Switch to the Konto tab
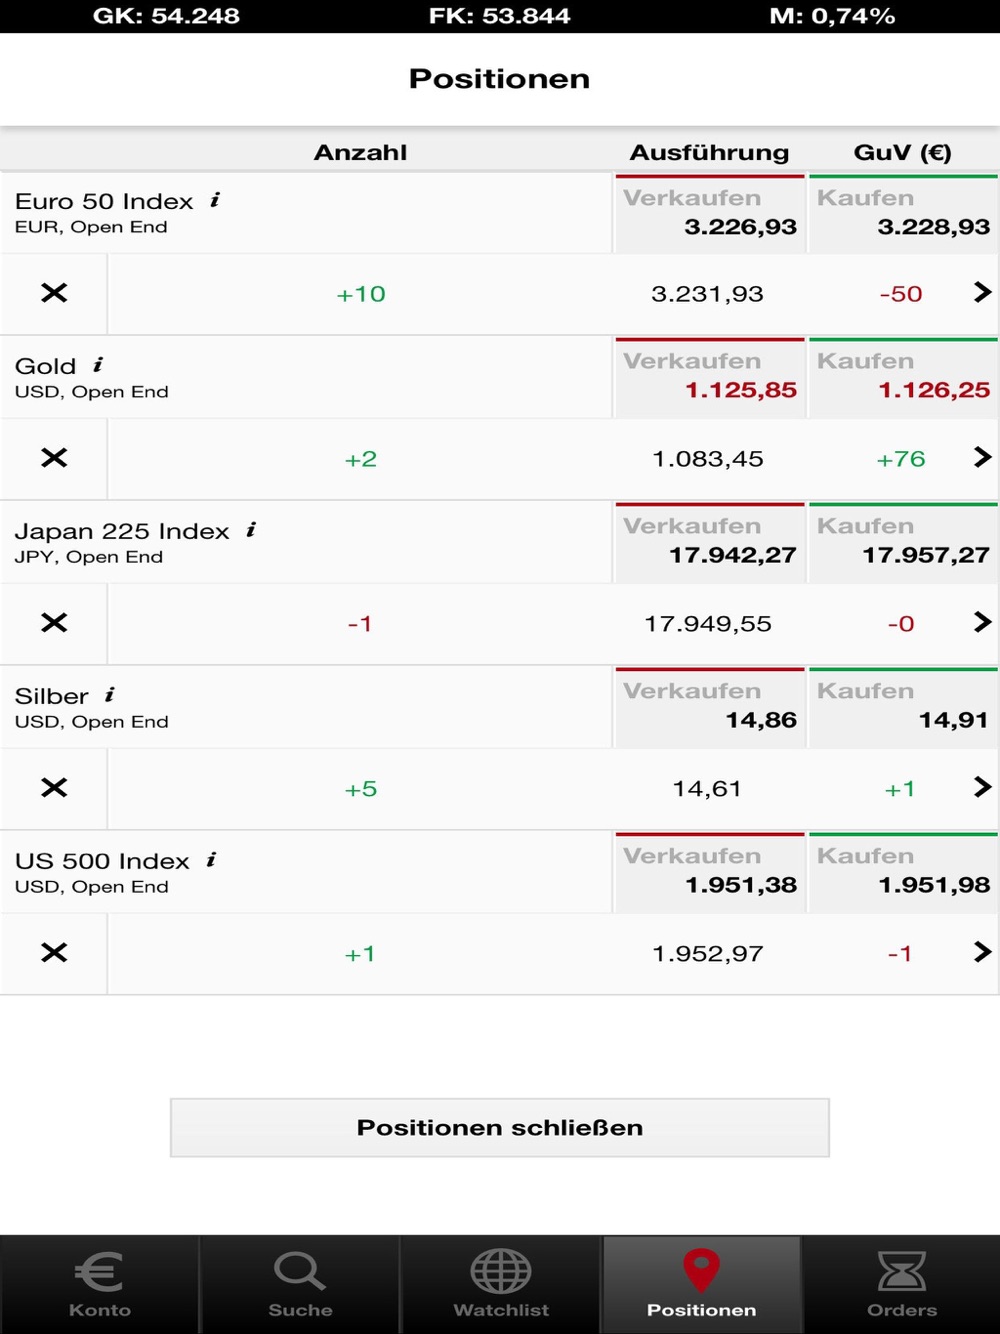The width and height of the screenshot is (1000, 1334). [100, 1284]
